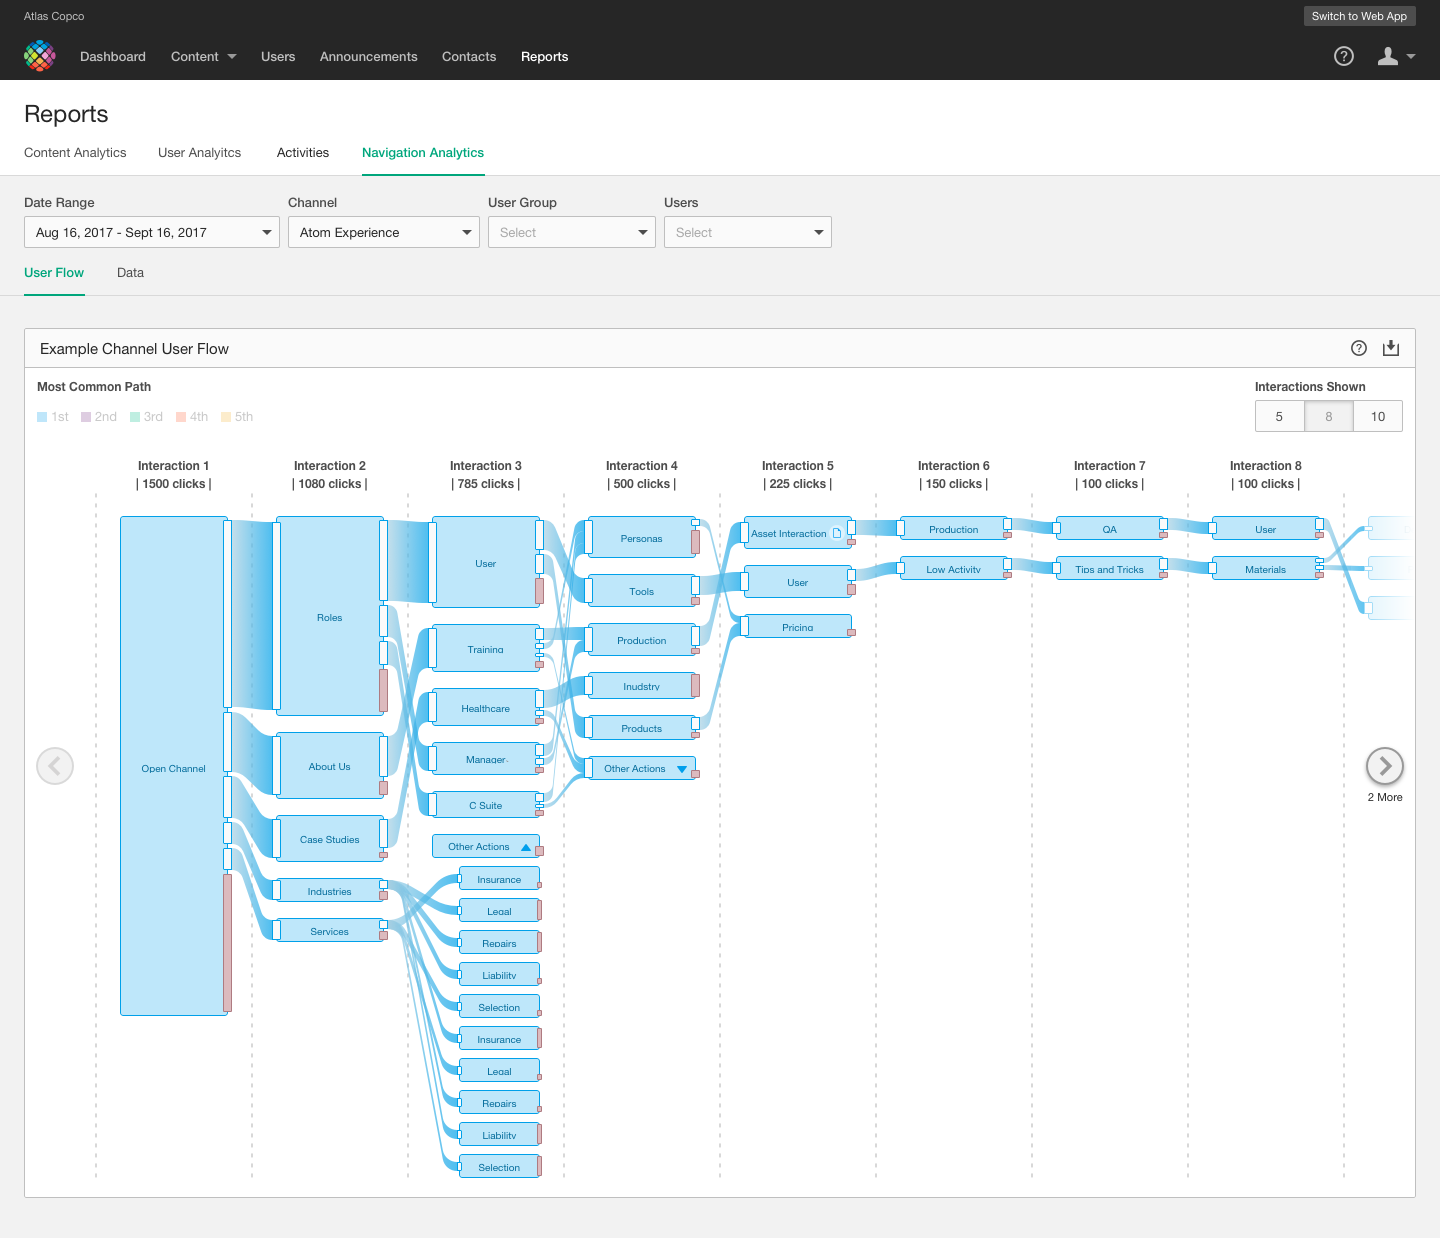
Task: Click the Atlas Copco app logo
Action: (x=40, y=56)
